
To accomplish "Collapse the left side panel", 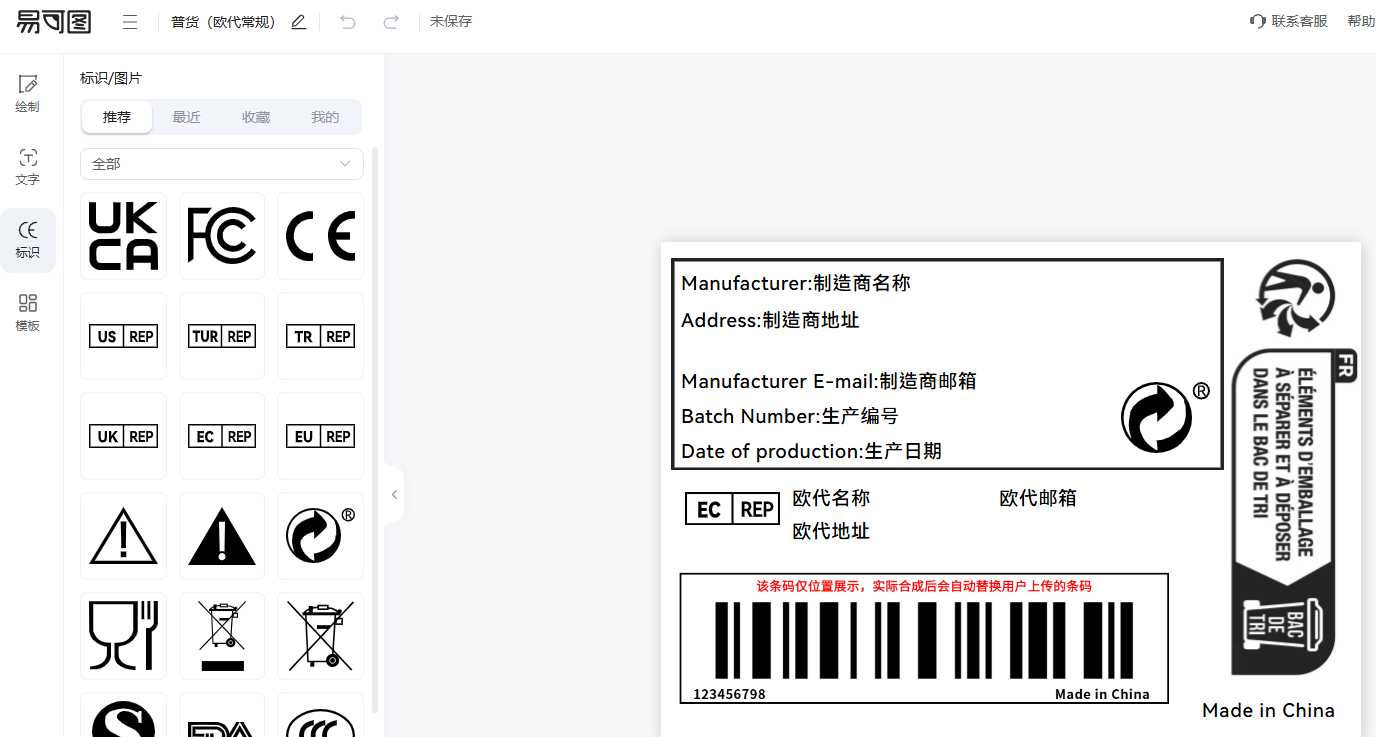I will coord(394,494).
